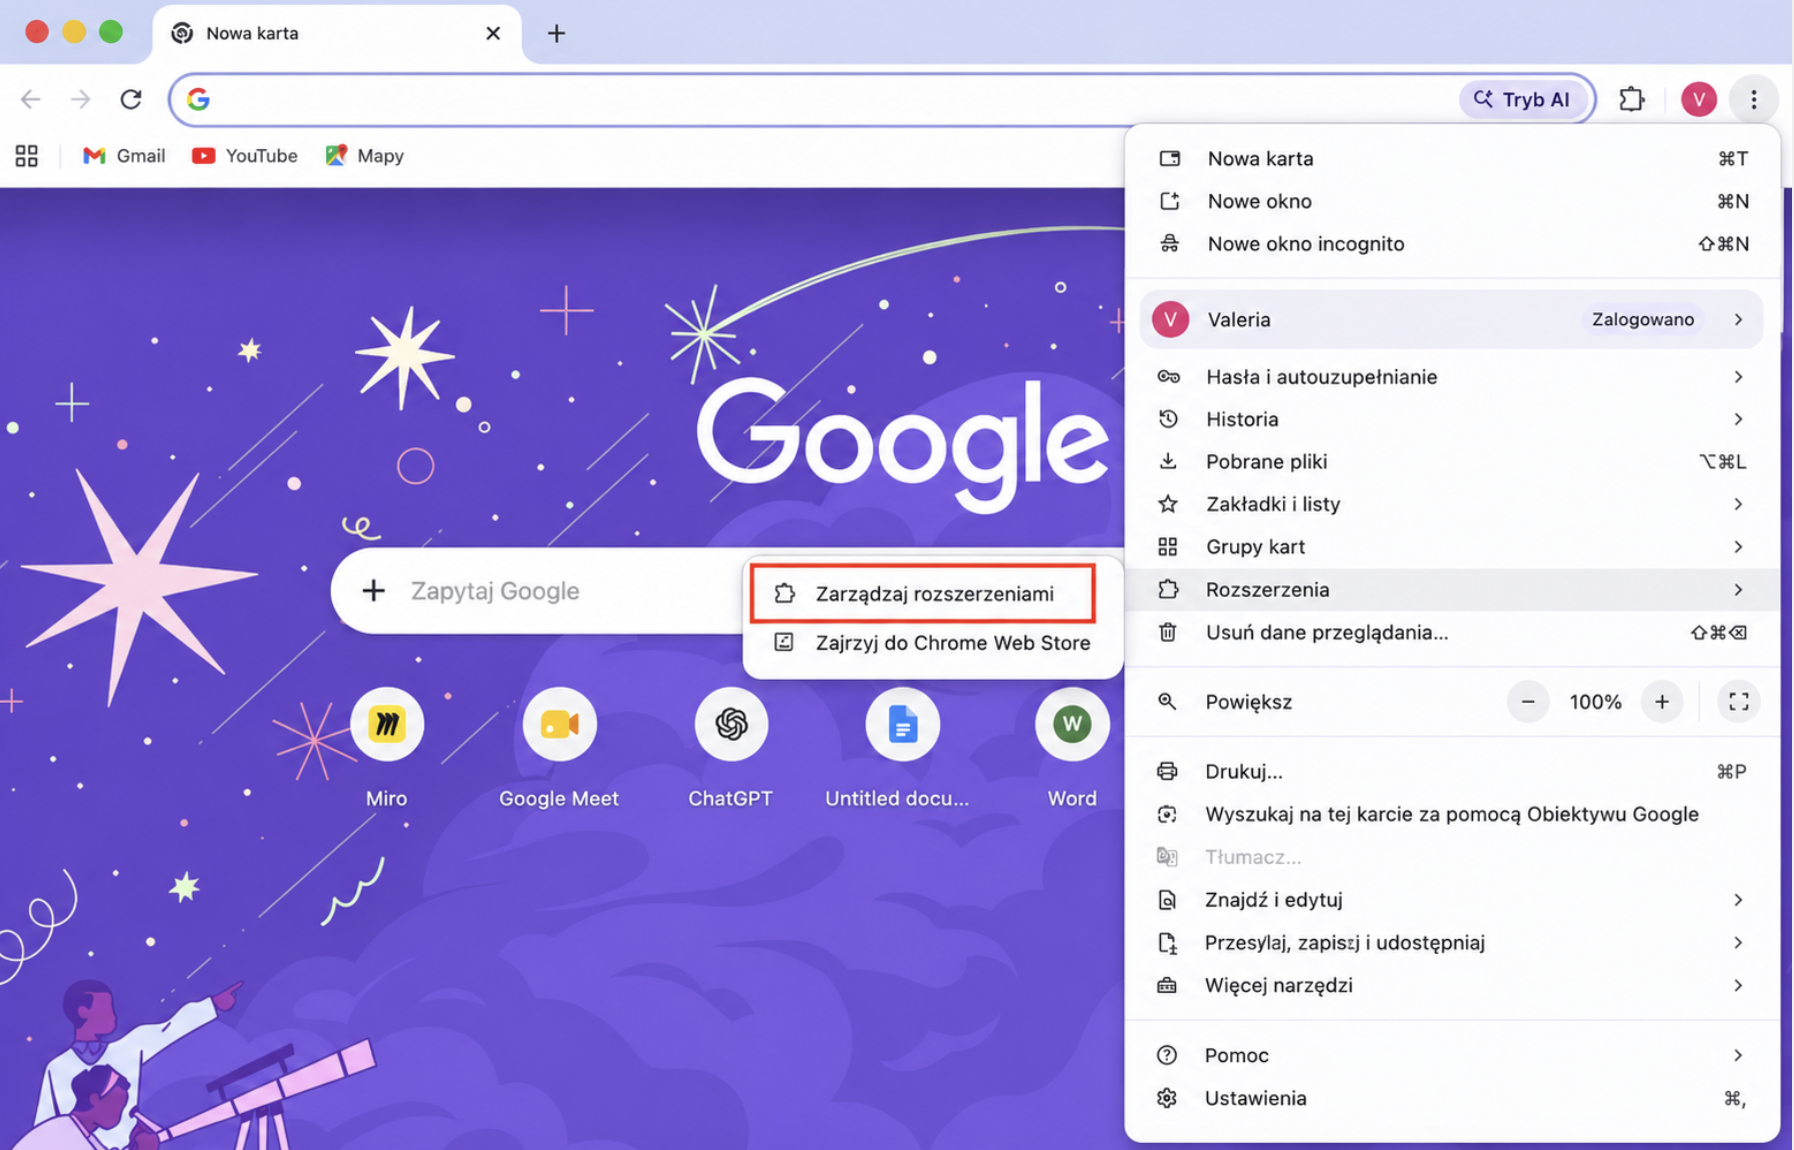Image resolution: width=1794 pixels, height=1150 pixels.
Task: Expand the Więcej narzędzi submenu
Action: click(1451, 985)
